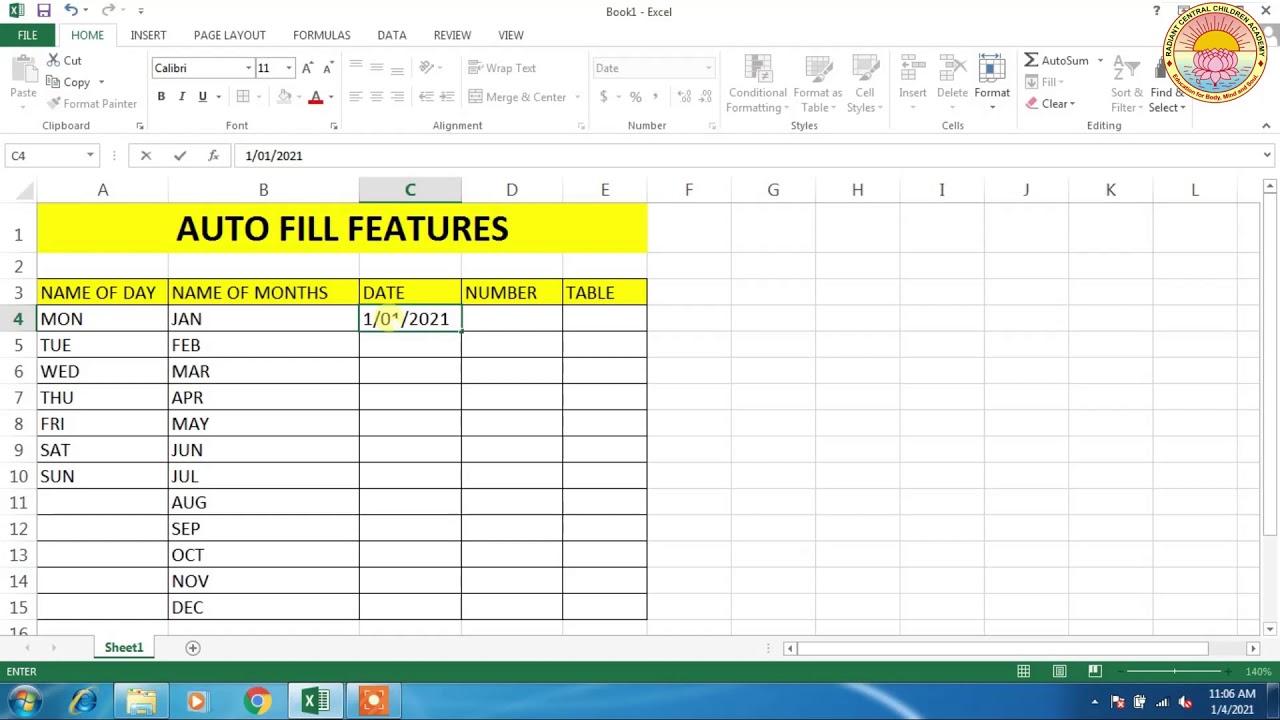Click the Cut command in Clipboard group
The image size is (1280, 720).
[x=64, y=61]
